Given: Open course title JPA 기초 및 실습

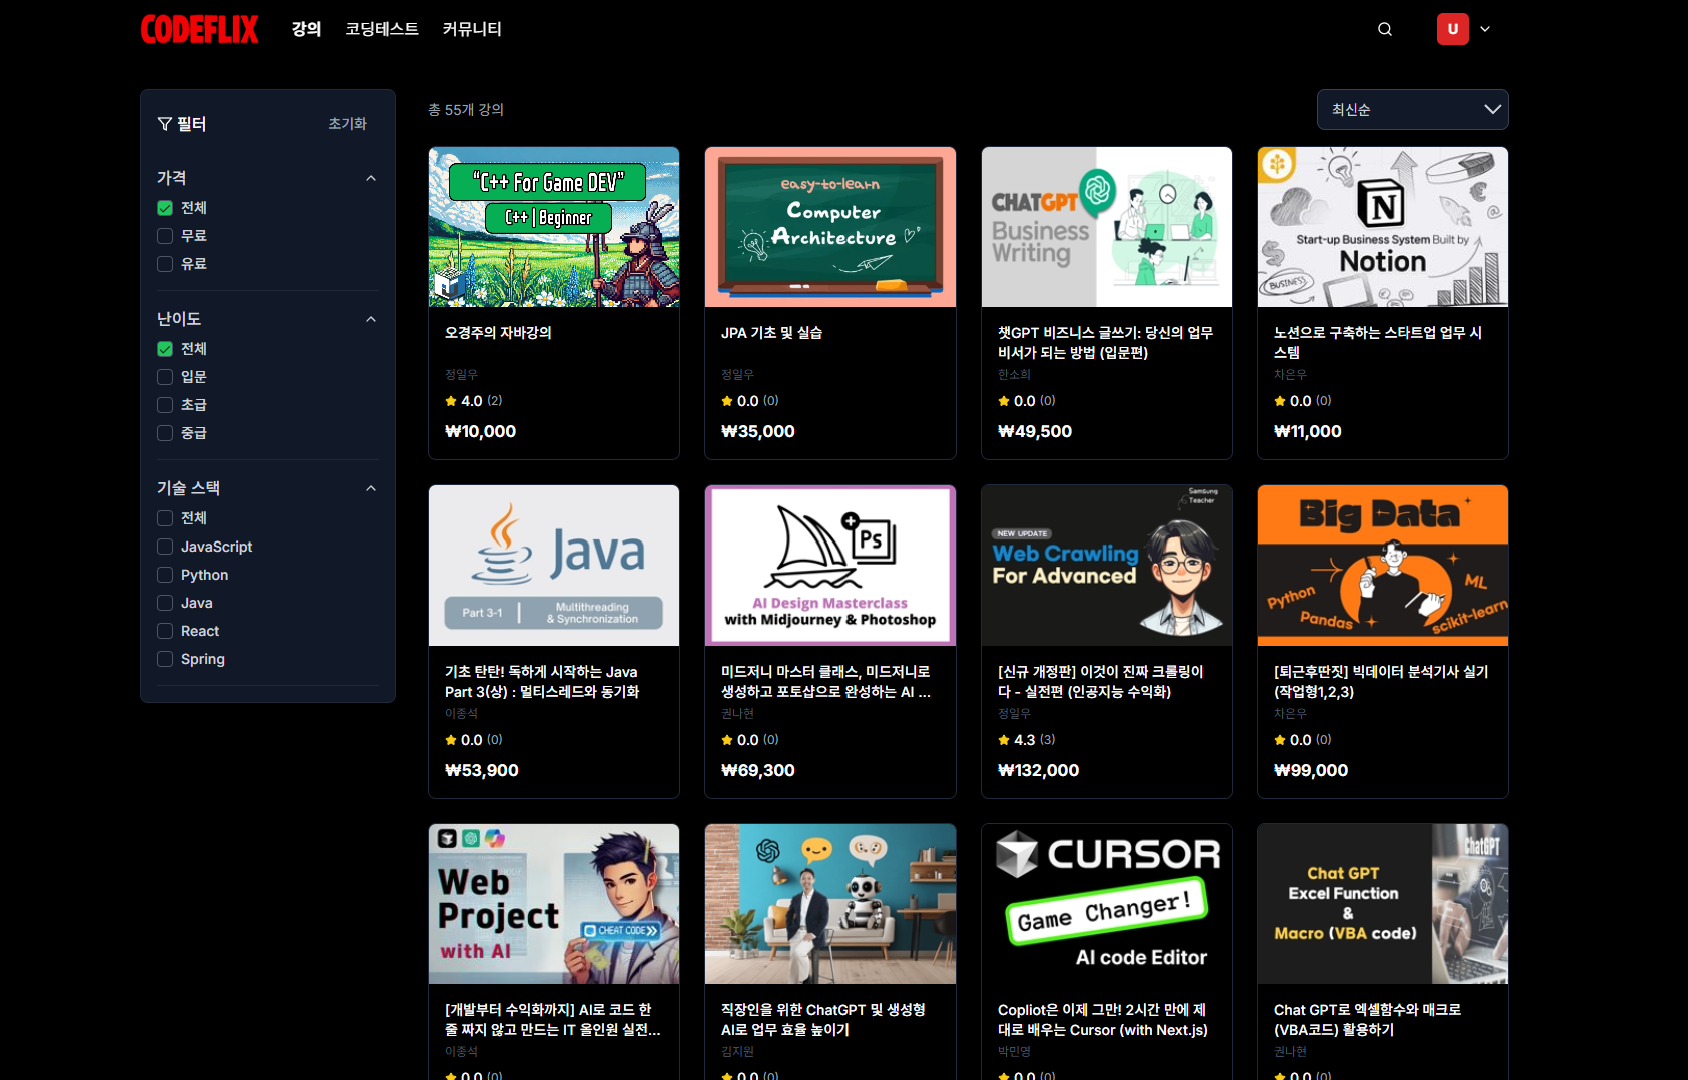Looking at the screenshot, I should tap(771, 333).
